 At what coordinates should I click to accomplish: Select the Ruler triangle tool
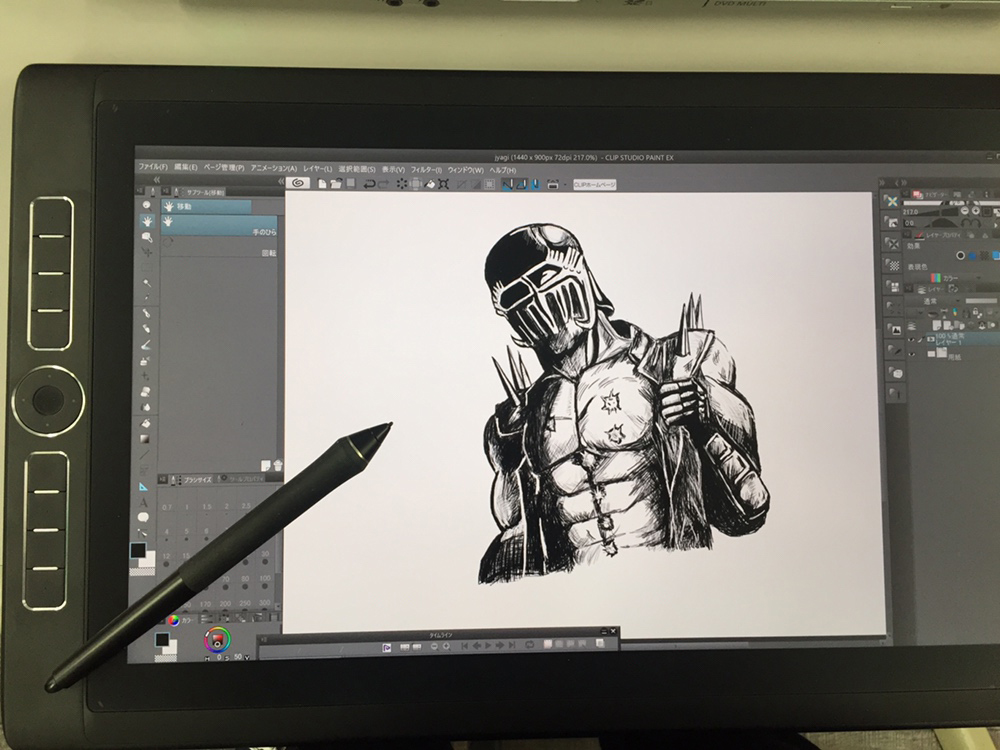pos(143,485)
